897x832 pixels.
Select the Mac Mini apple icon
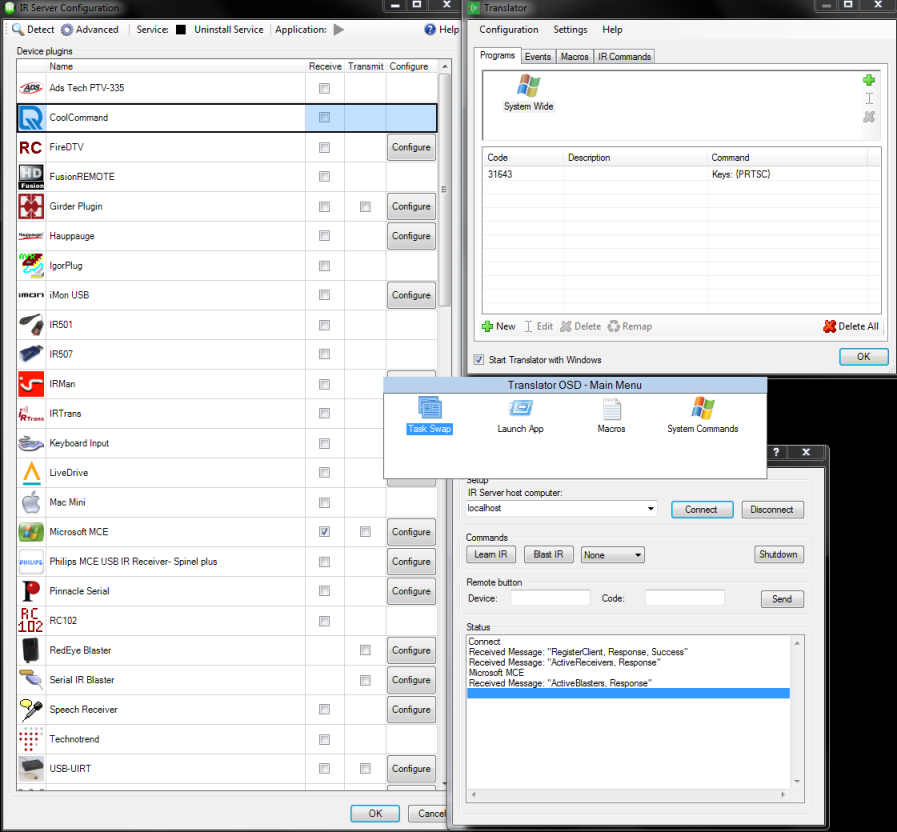[31, 502]
